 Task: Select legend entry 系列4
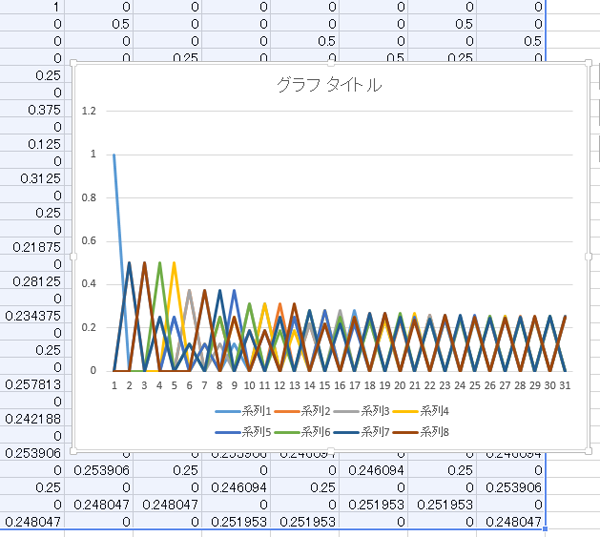click(421, 411)
